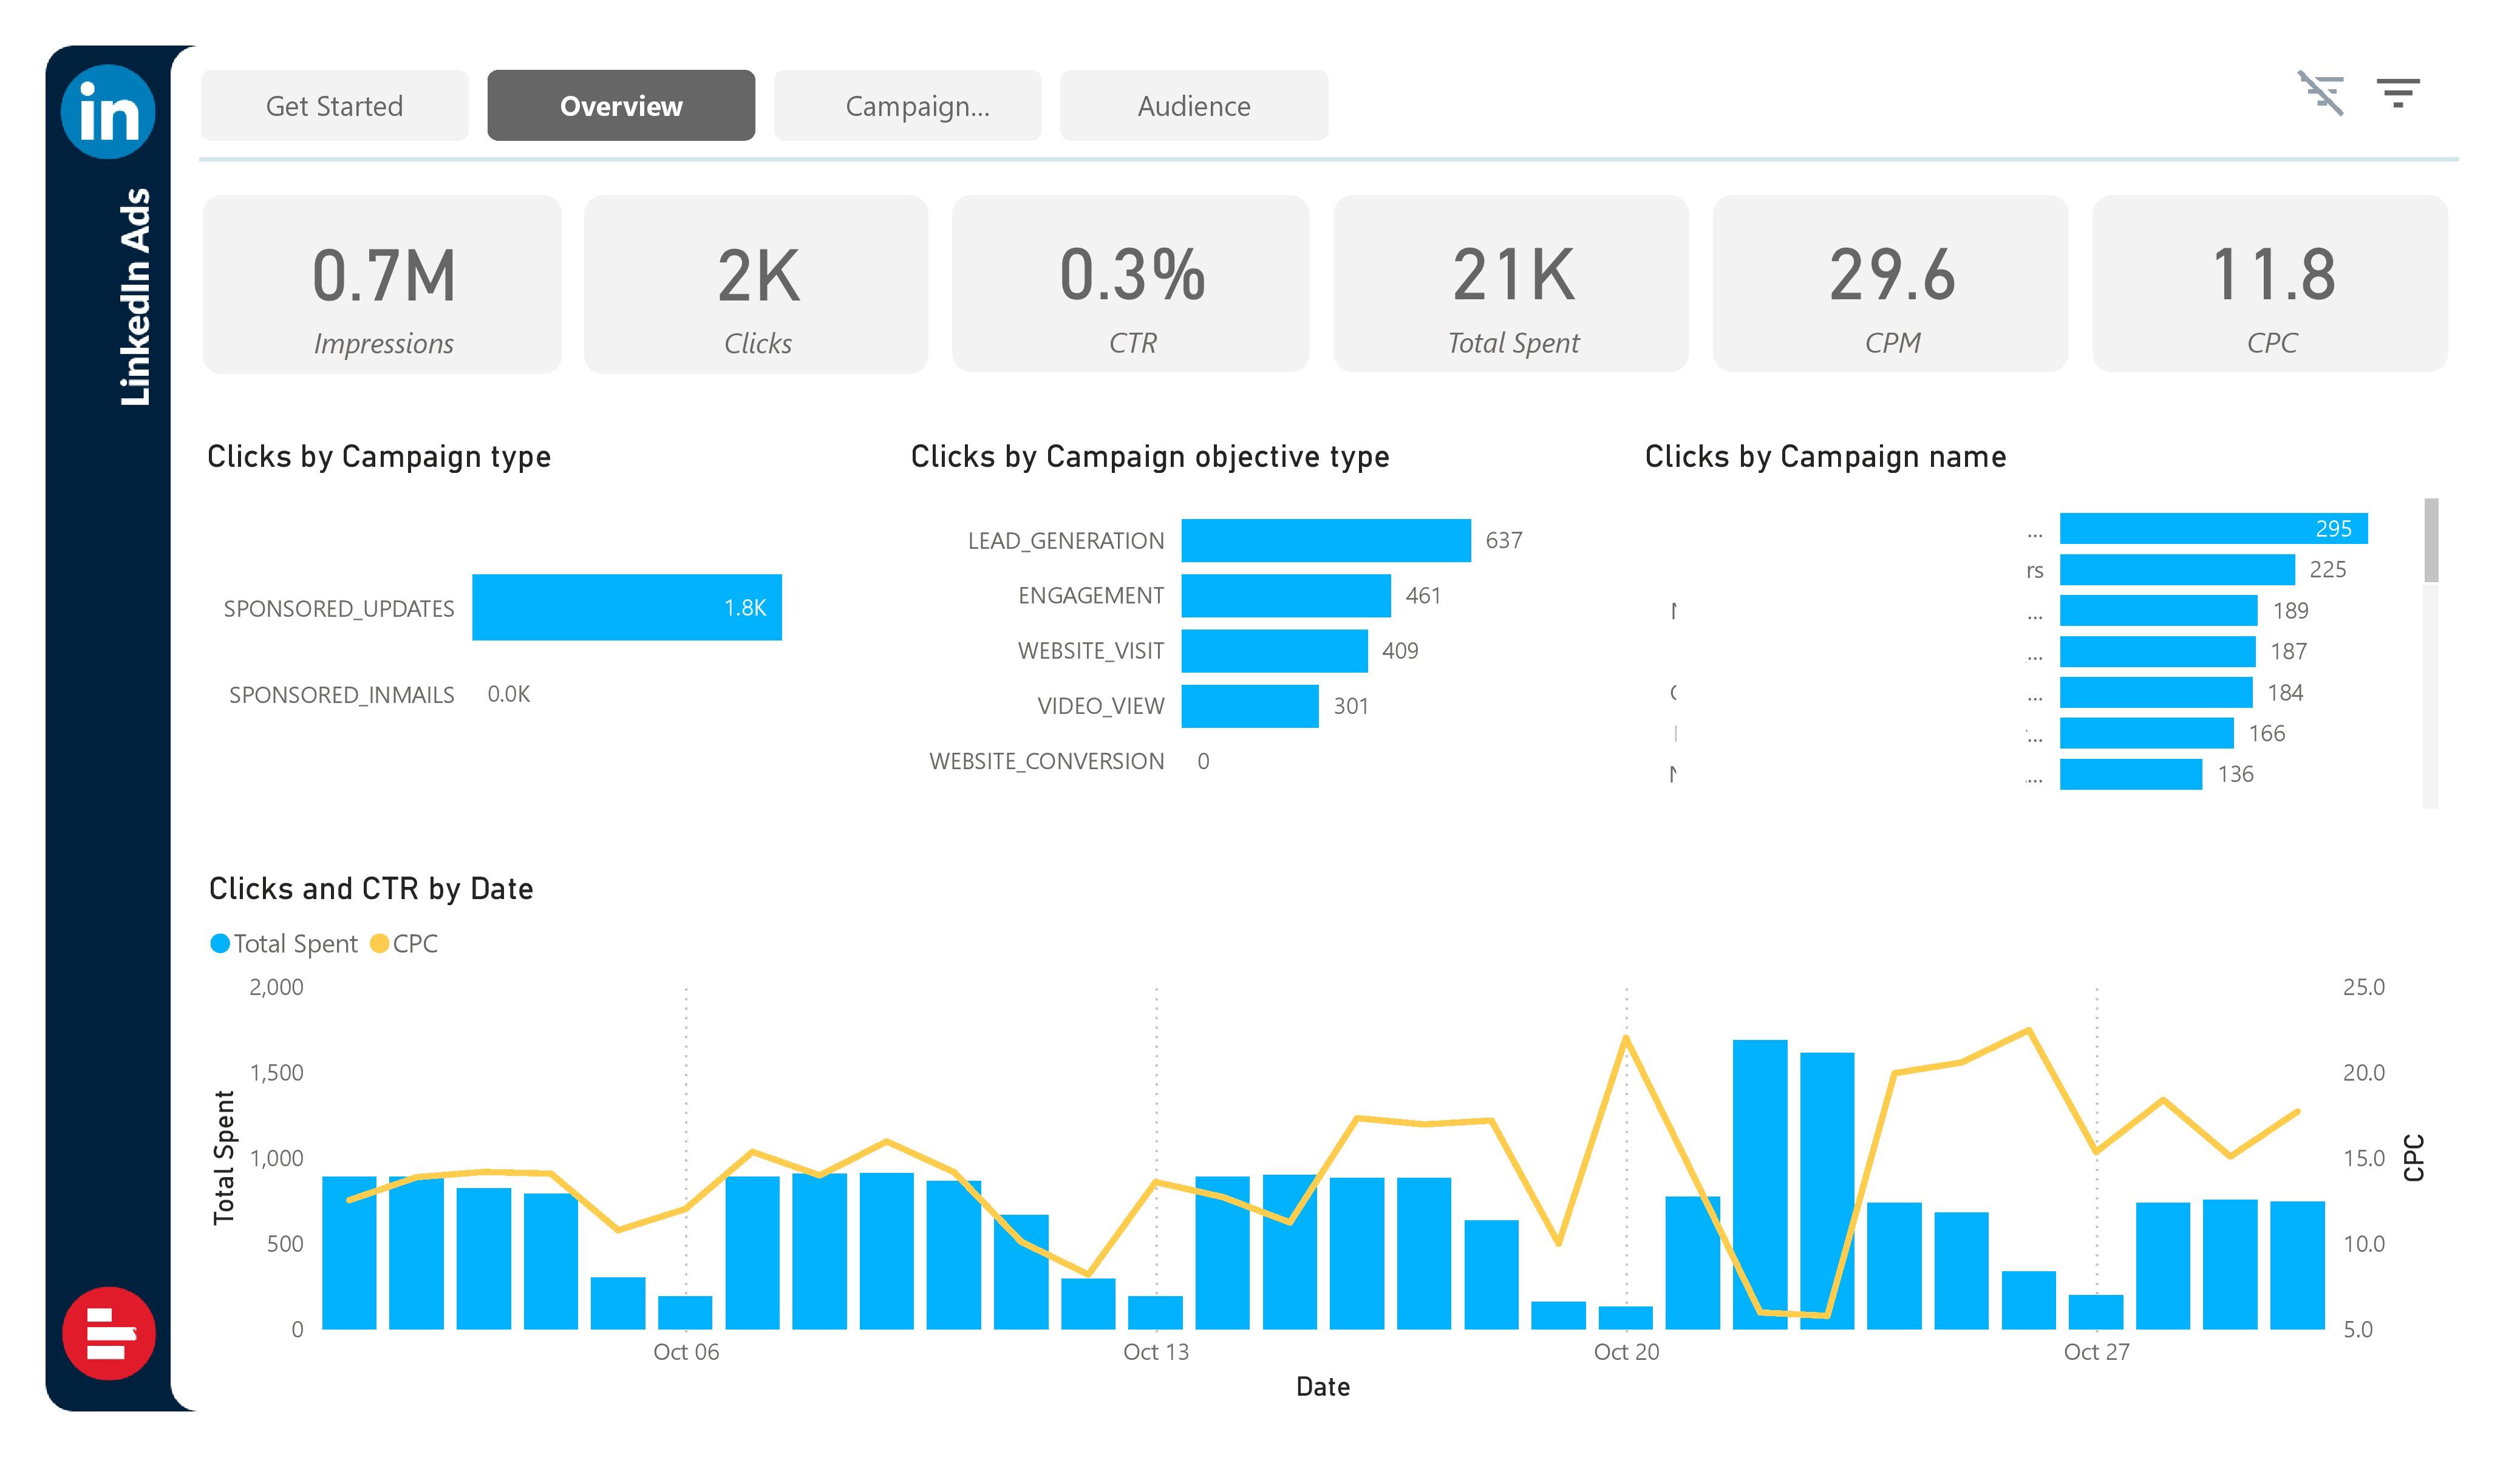
Task: Toggle the CPC legend item
Action: click(x=417, y=943)
